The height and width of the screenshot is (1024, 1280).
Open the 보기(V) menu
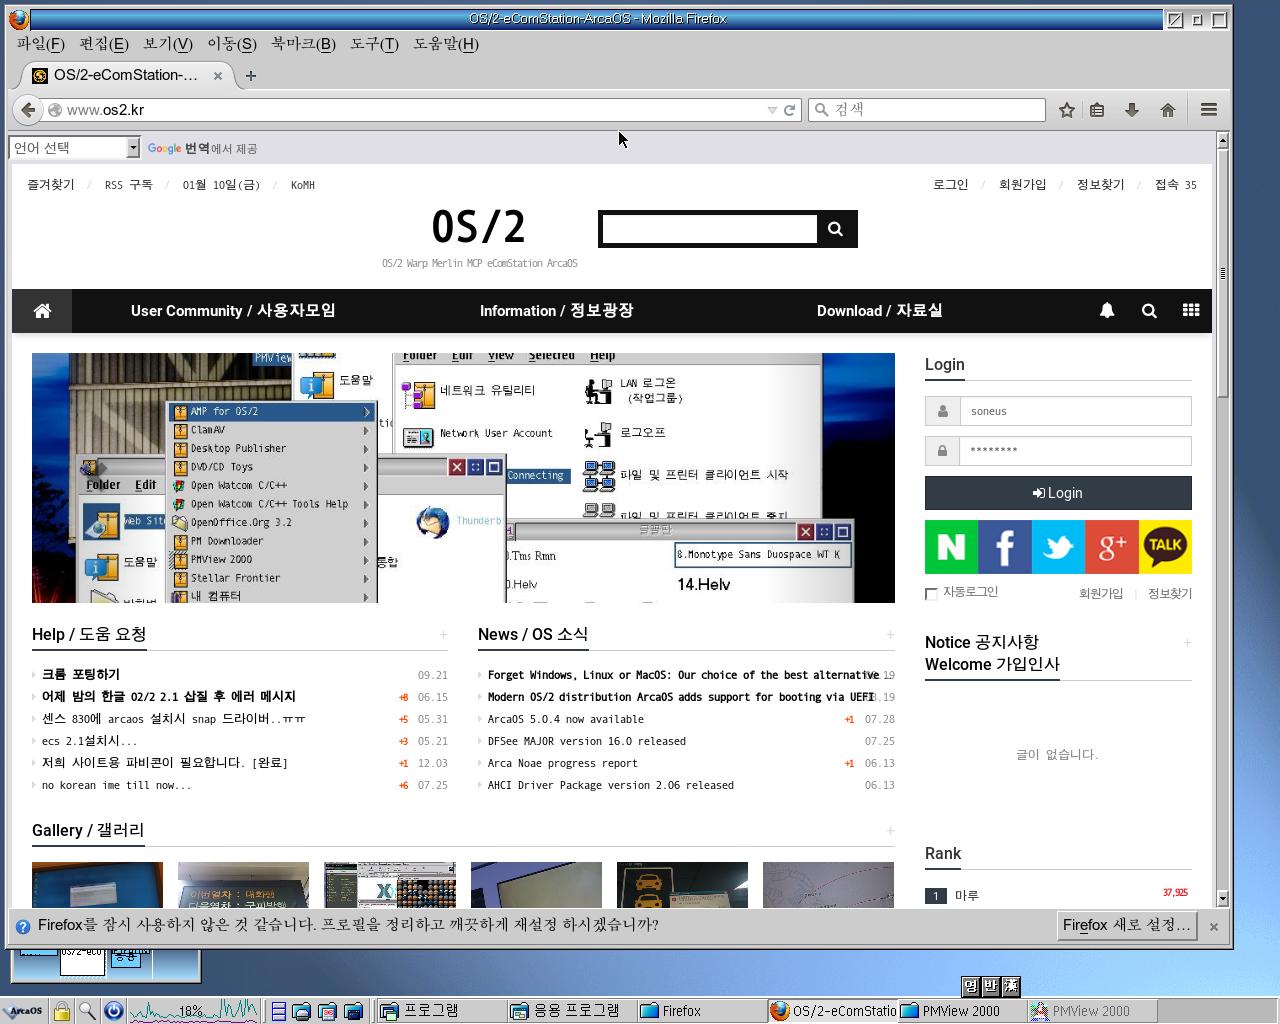click(x=167, y=44)
